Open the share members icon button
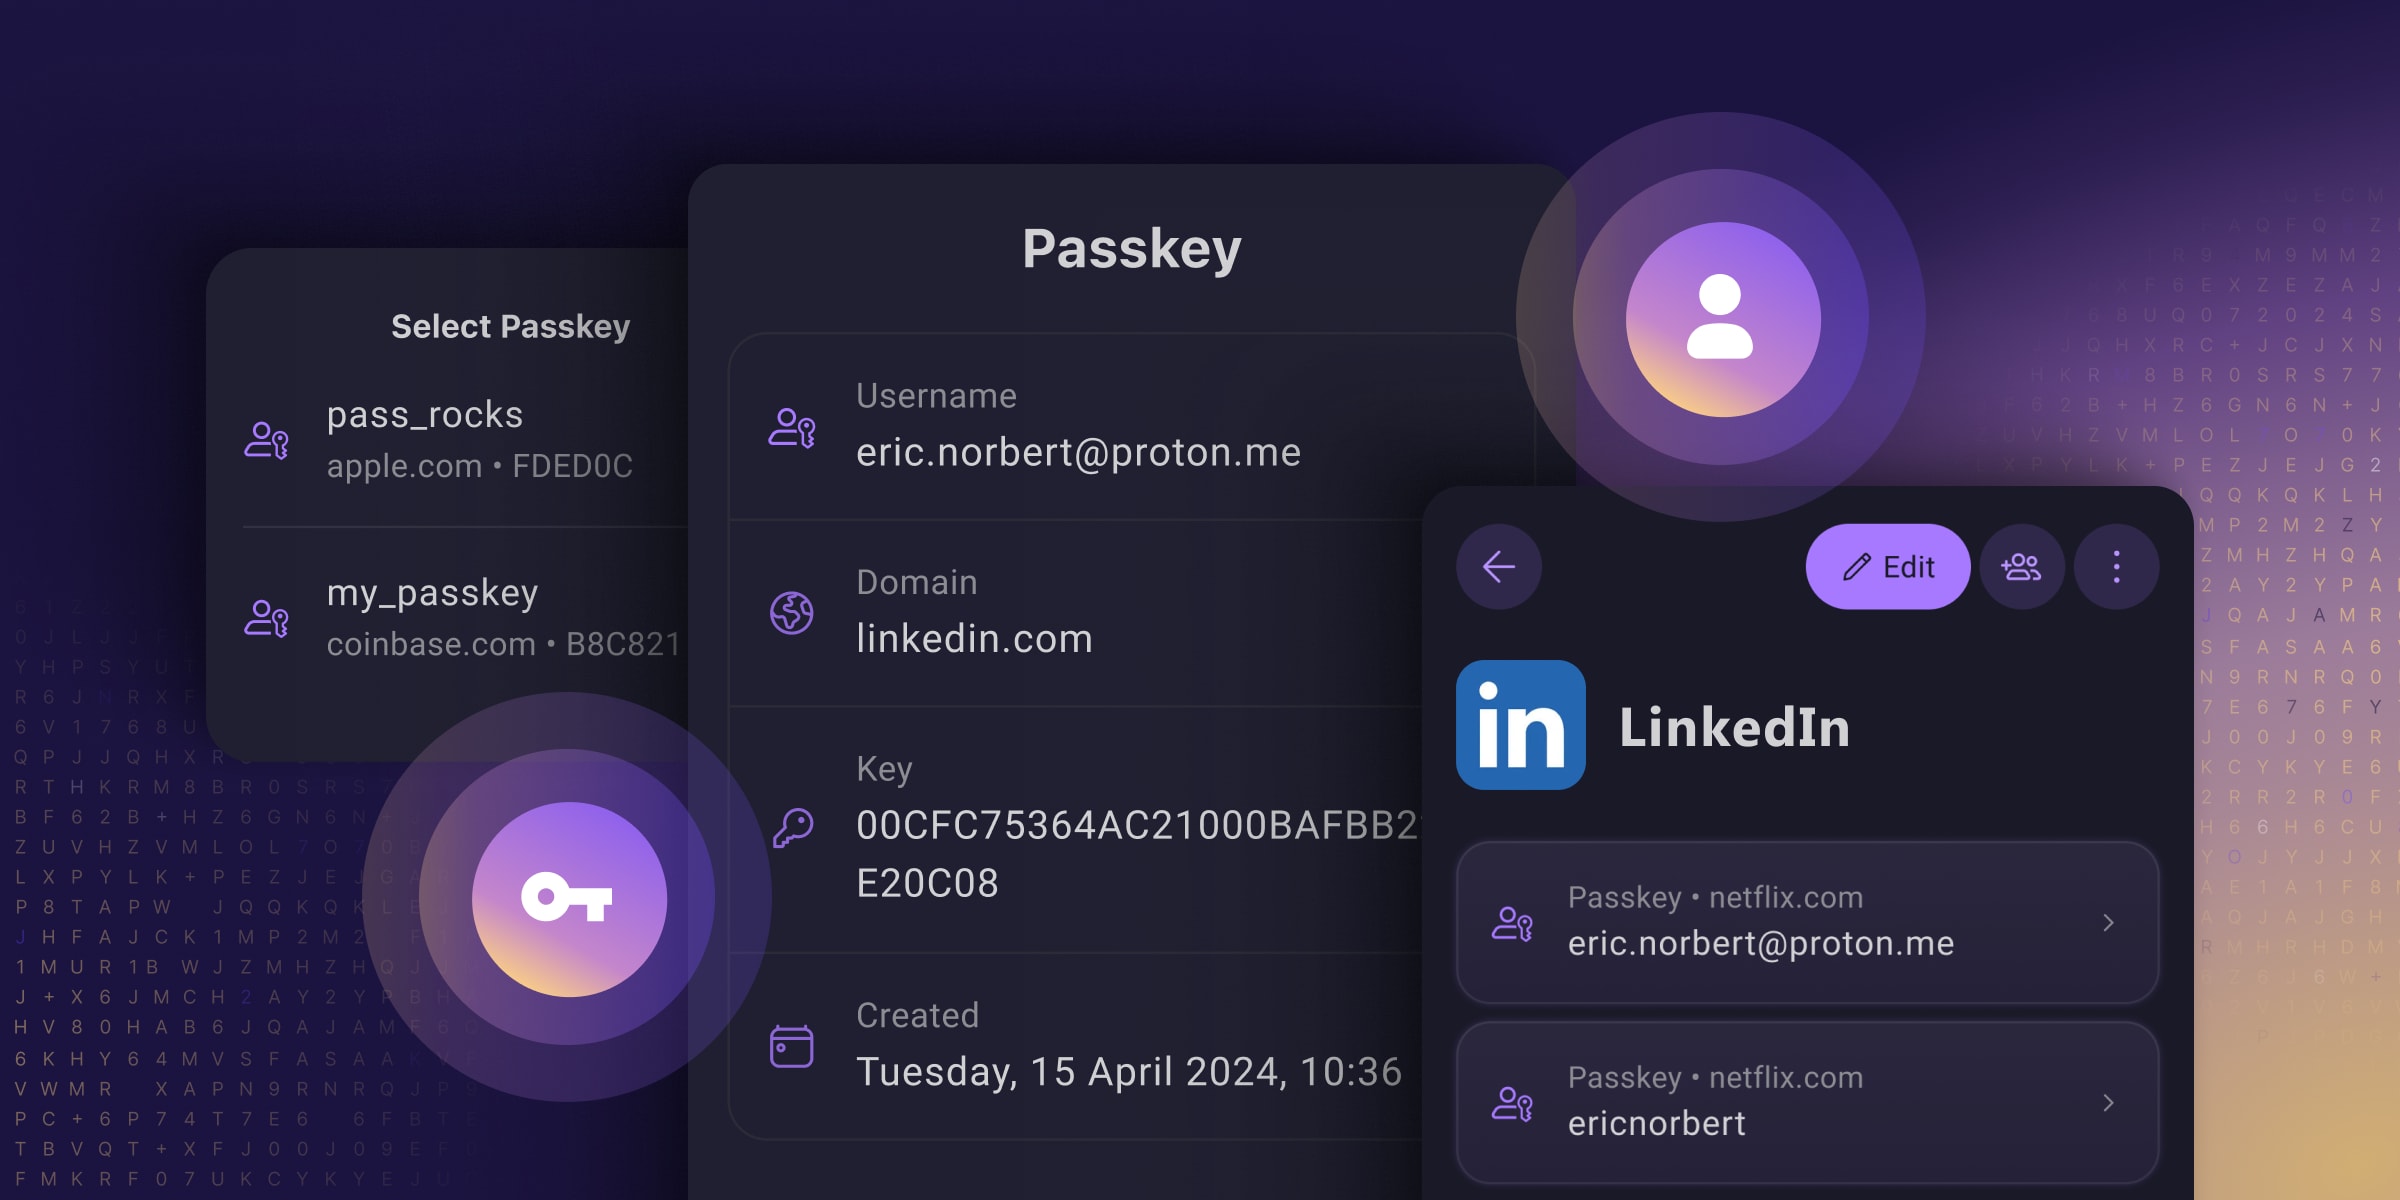Screen dimensions: 2400x1200 tap(2021, 567)
